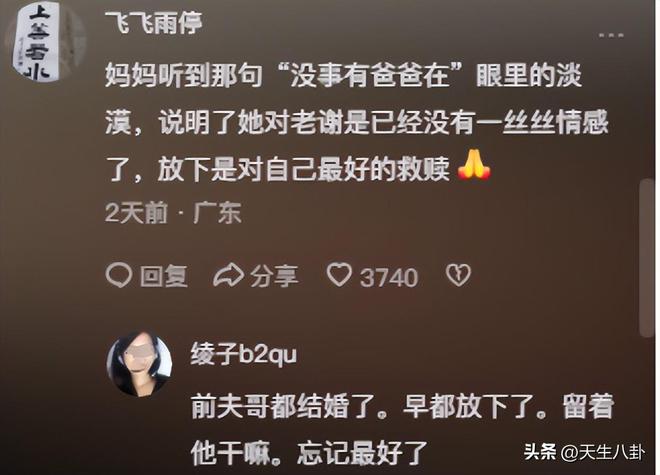Click the praying hands emoji
Viewport: 660px width, 475px height.
click(x=474, y=165)
